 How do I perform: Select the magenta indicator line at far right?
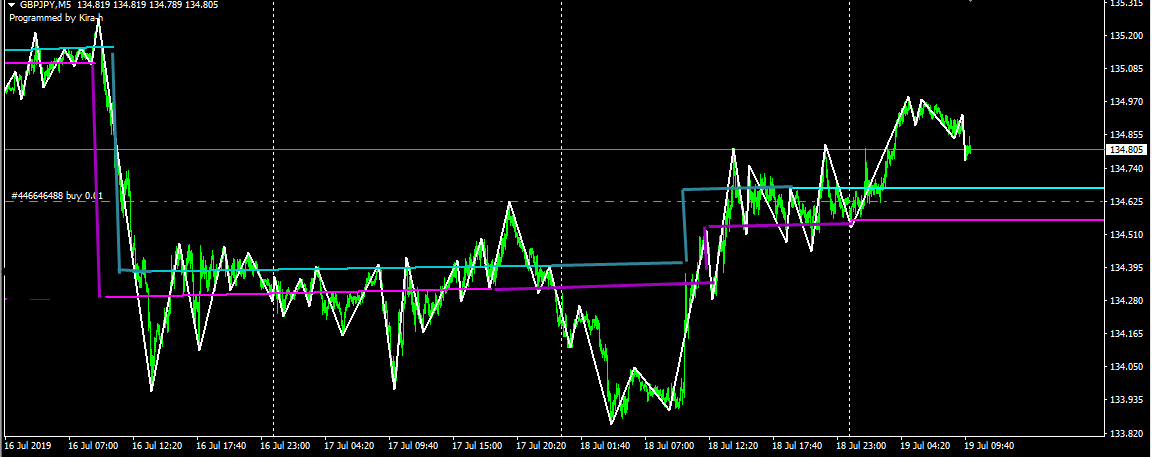[1050, 220]
